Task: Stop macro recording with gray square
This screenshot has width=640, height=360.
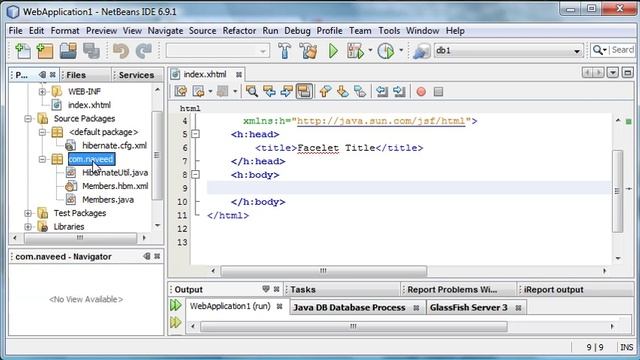Action: pyautogui.click(x=438, y=91)
